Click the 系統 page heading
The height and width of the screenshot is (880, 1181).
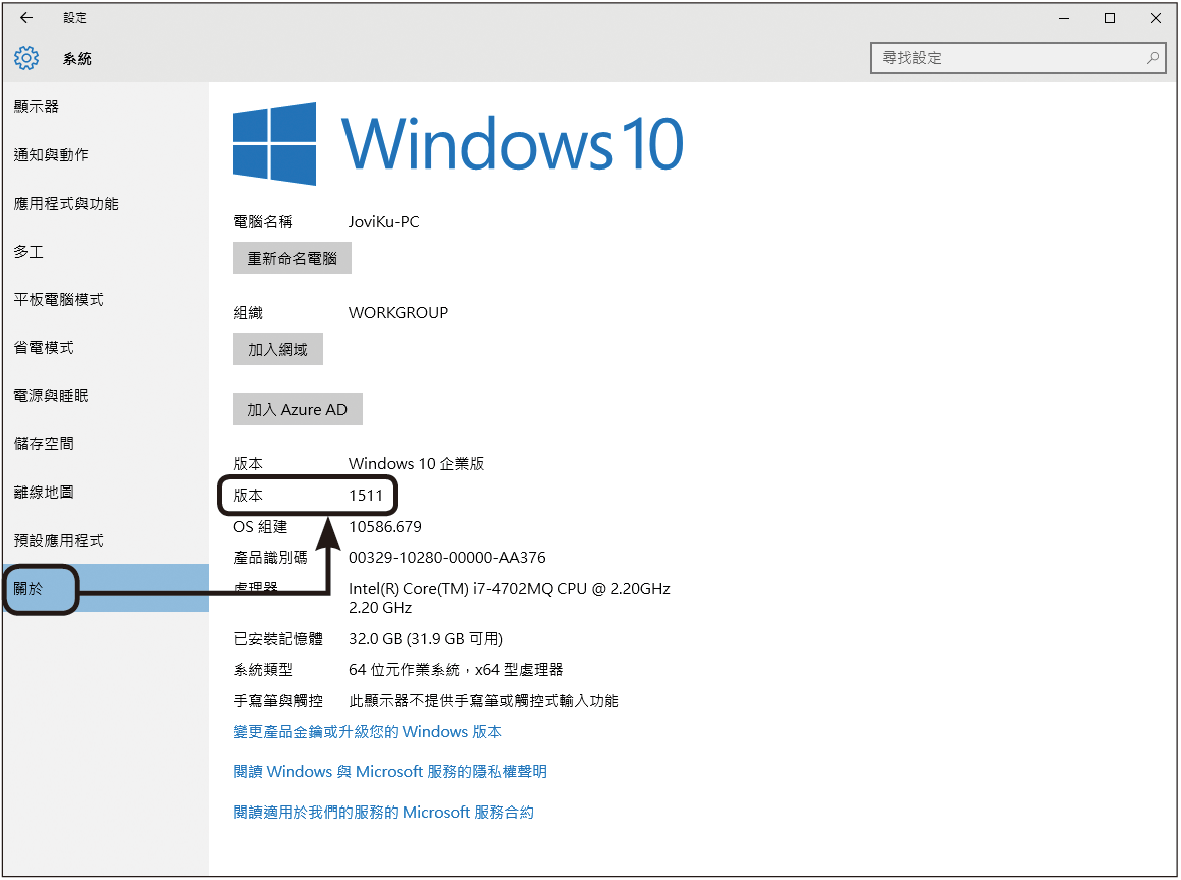77,58
